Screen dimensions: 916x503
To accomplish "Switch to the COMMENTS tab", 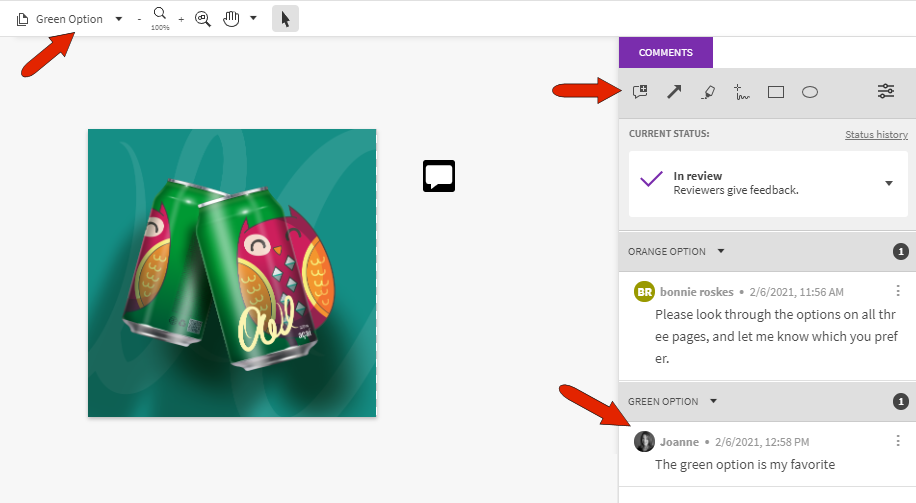I will pos(665,53).
